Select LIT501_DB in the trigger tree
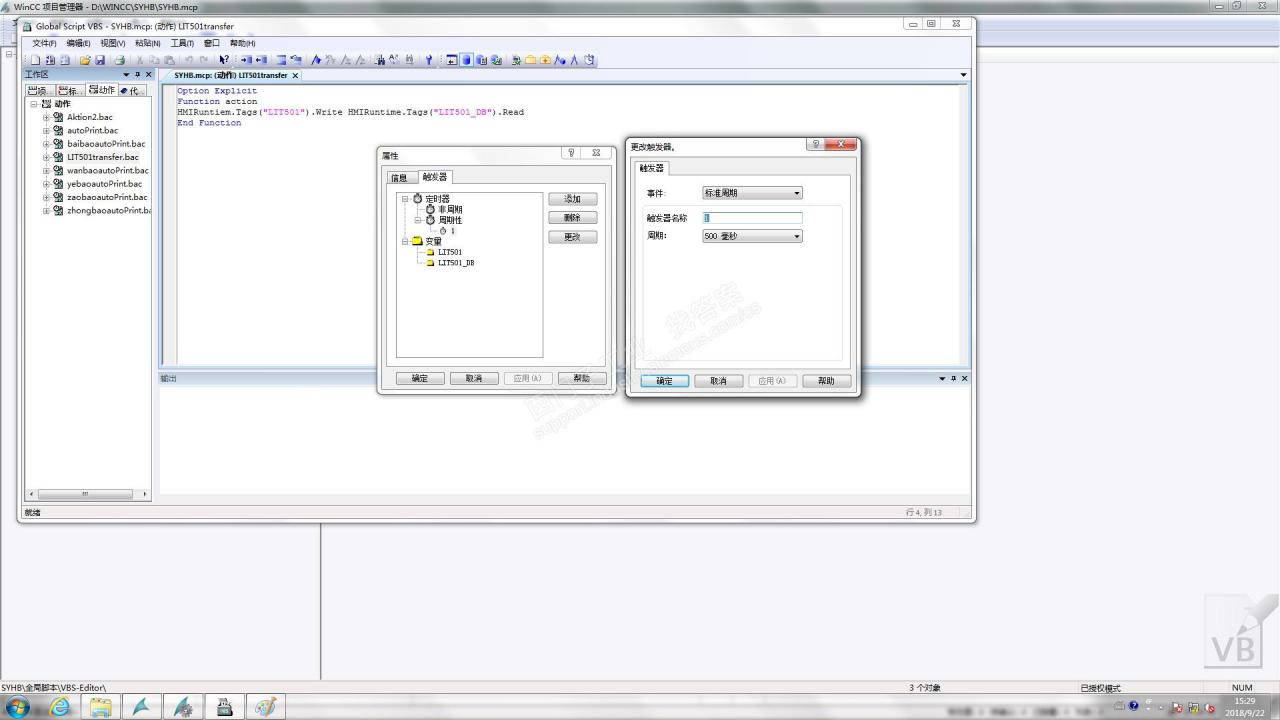 click(456, 263)
